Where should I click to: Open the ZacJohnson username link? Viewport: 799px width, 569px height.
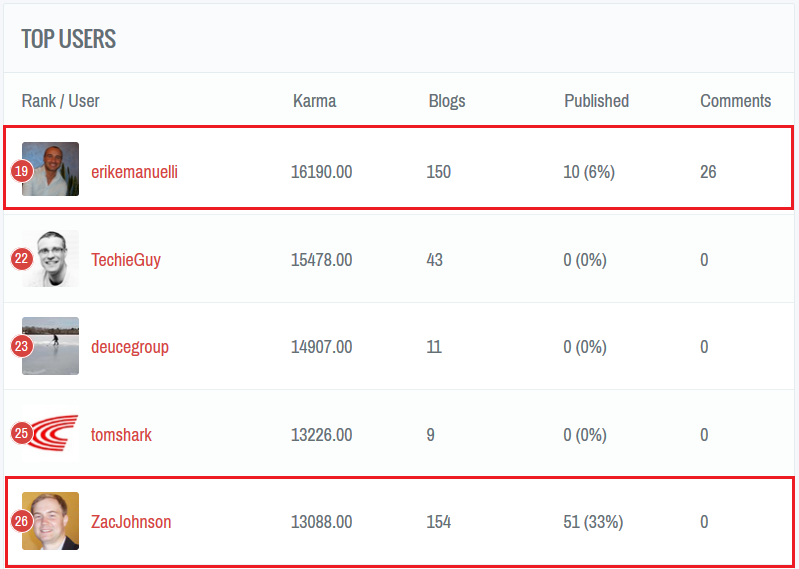pos(131,522)
